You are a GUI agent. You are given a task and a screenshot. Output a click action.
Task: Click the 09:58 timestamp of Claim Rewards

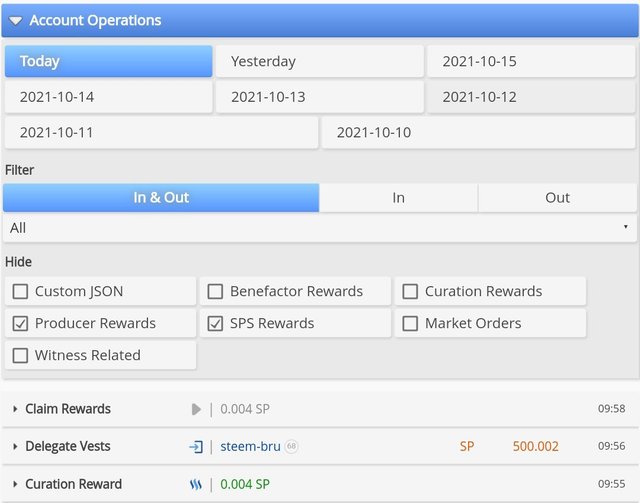(x=611, y=409)
